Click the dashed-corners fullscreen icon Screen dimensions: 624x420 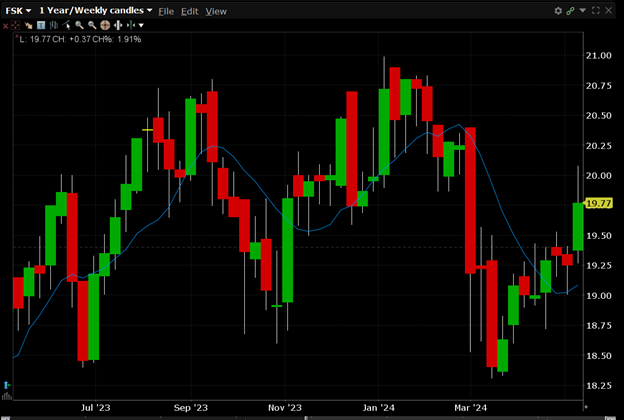click(x=596, y=10)
